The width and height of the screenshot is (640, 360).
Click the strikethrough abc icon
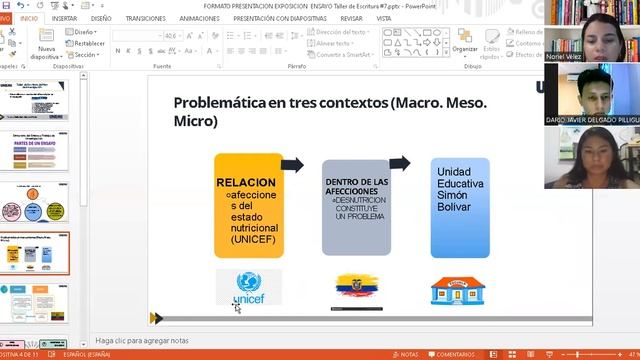pyautogui.click(x=162, y=51)
